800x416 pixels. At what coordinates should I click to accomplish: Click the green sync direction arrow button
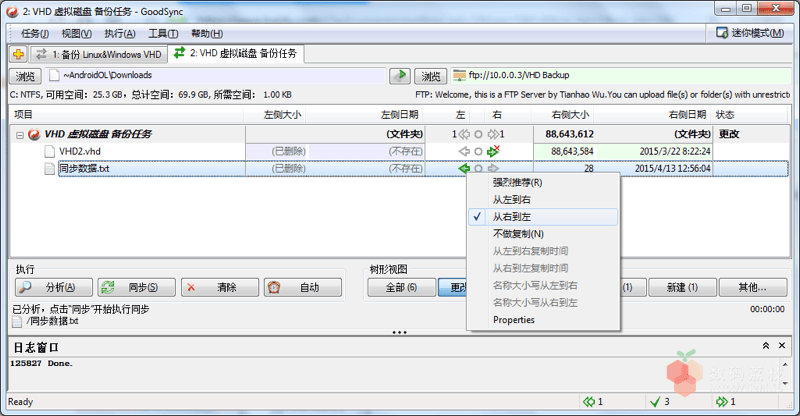400,76
